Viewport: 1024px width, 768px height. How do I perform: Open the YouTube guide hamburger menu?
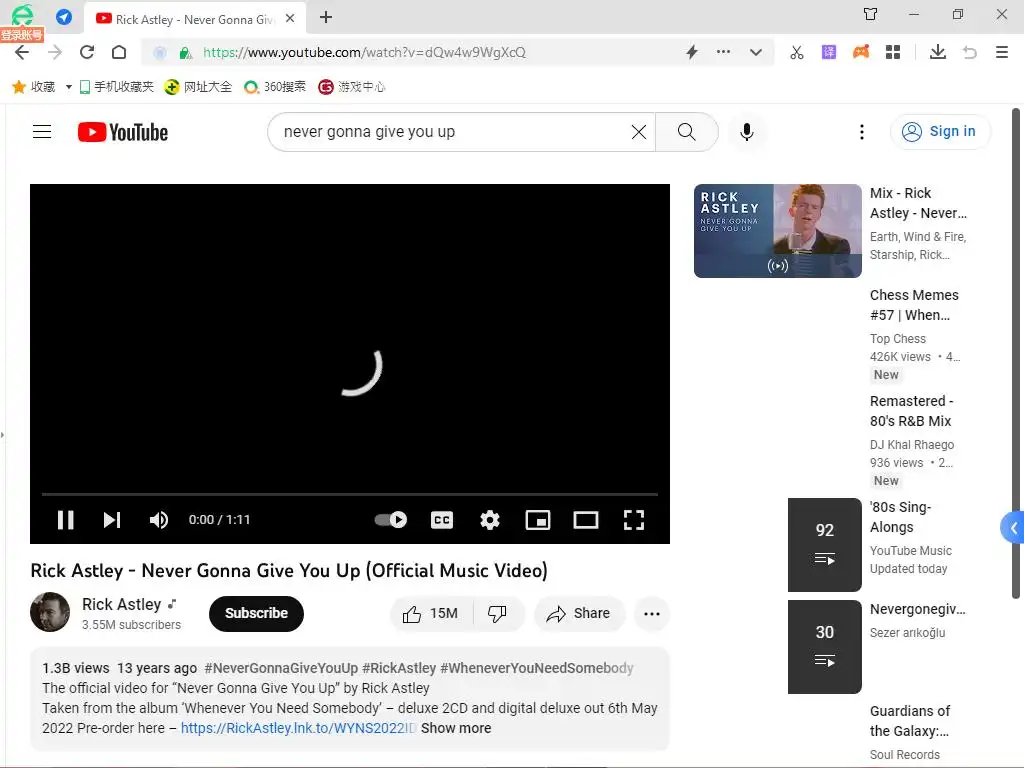click(x=42, y=132)
